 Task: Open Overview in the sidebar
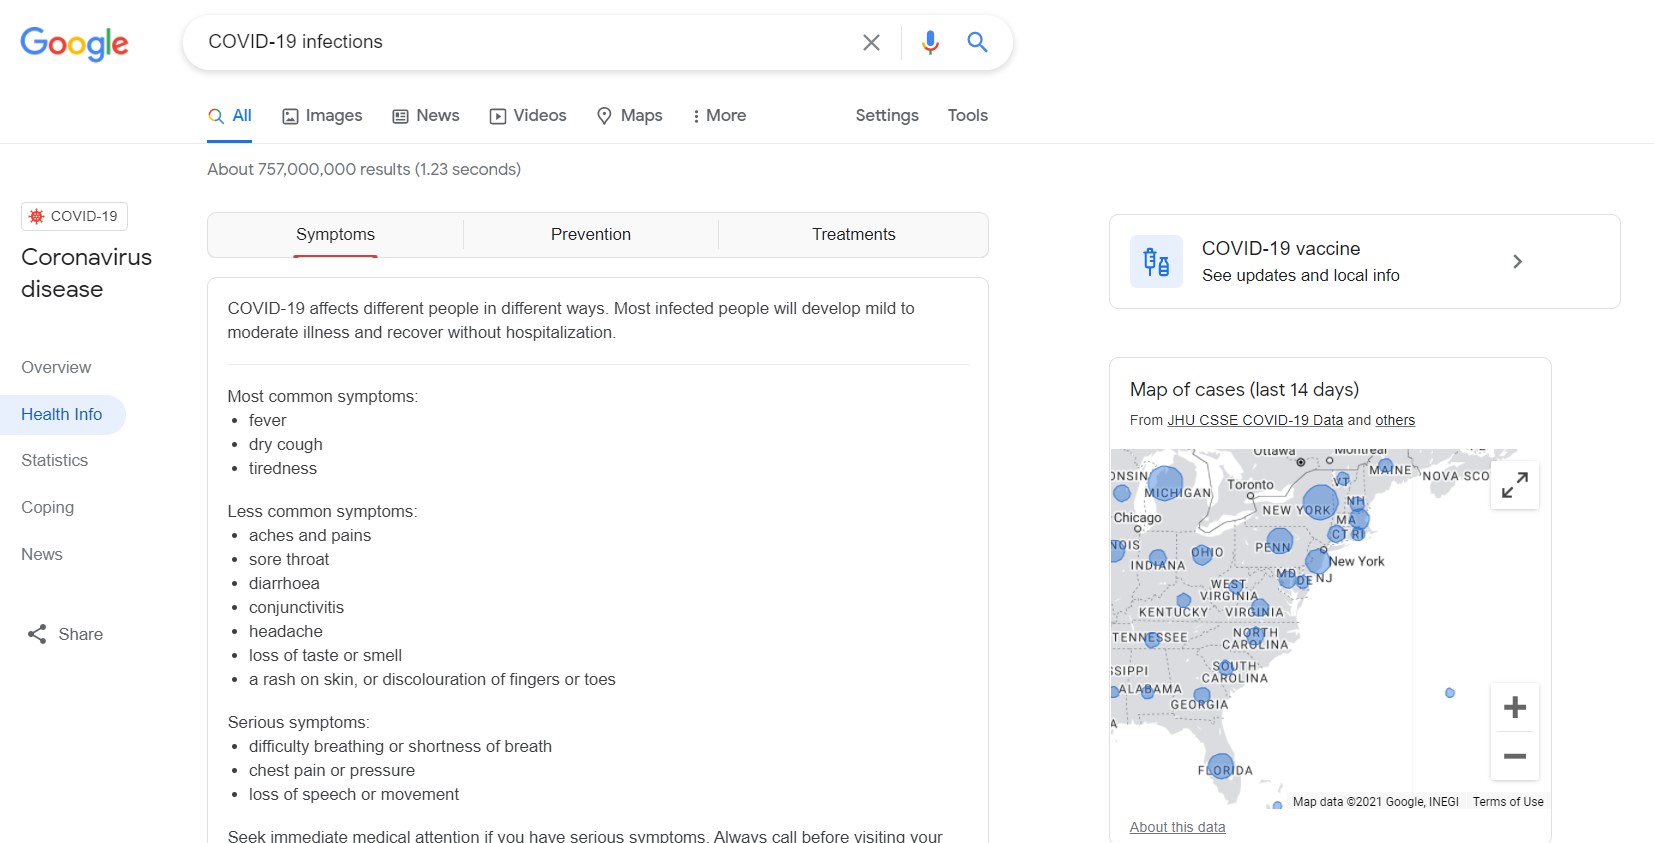click(x=56, y=368)
